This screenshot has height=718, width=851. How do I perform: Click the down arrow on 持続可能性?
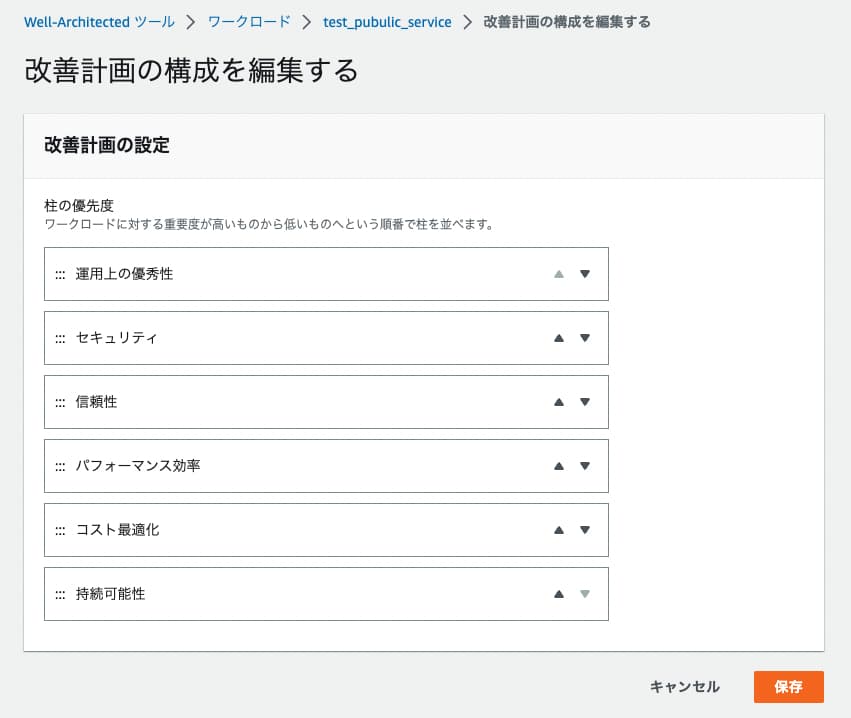585,594
